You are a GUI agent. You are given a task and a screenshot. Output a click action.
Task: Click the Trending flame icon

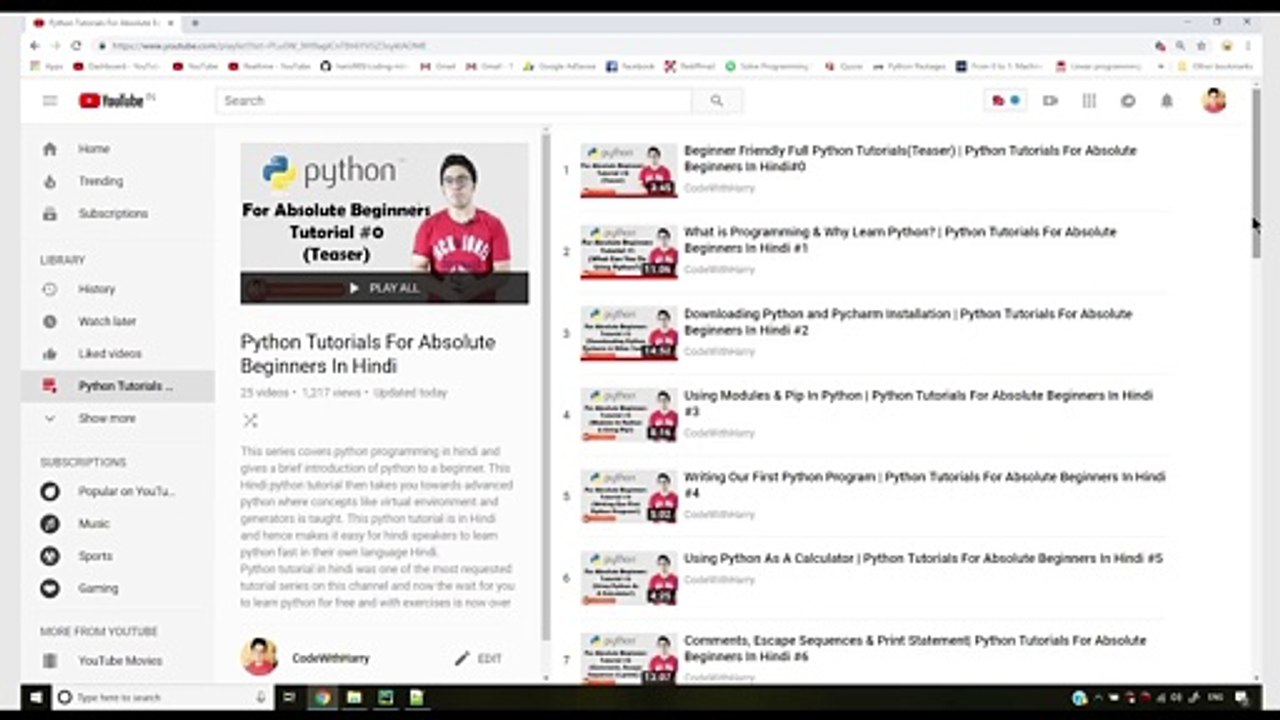tap(50, 181)
